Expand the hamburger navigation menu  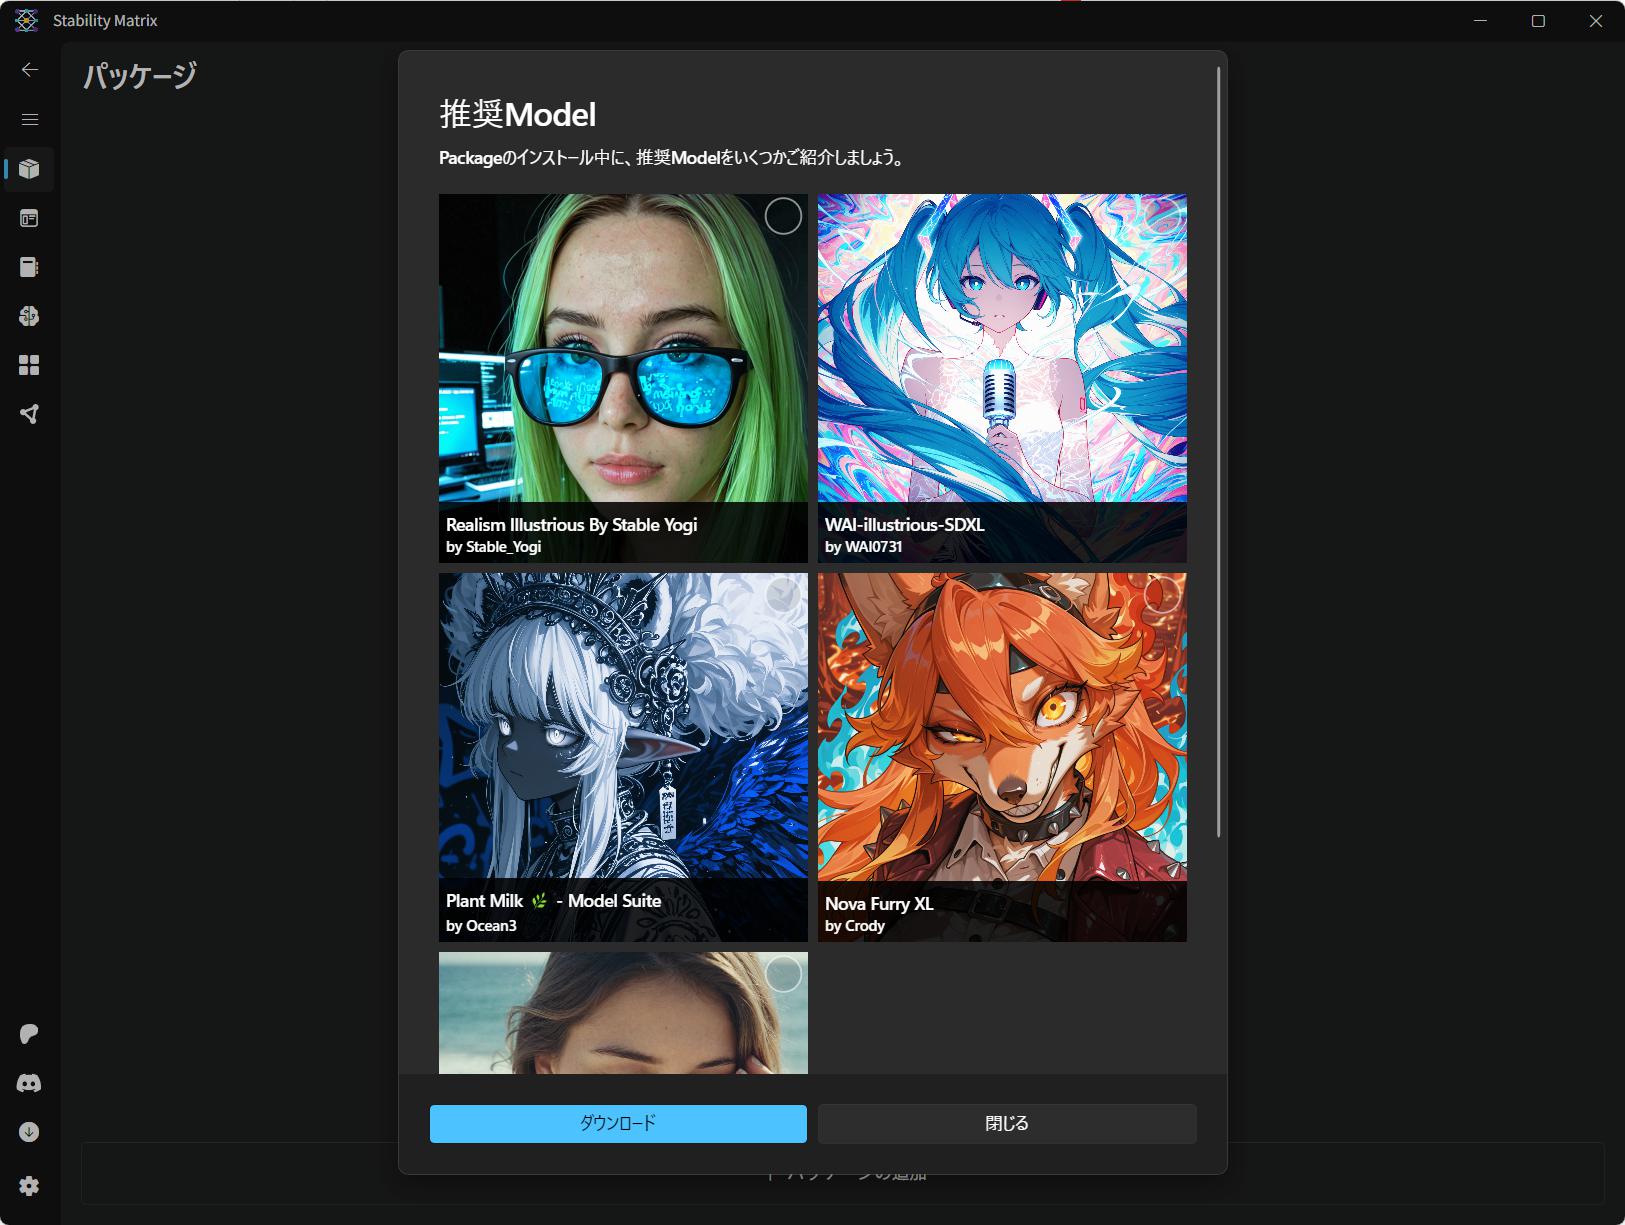(x=30, y=119)
